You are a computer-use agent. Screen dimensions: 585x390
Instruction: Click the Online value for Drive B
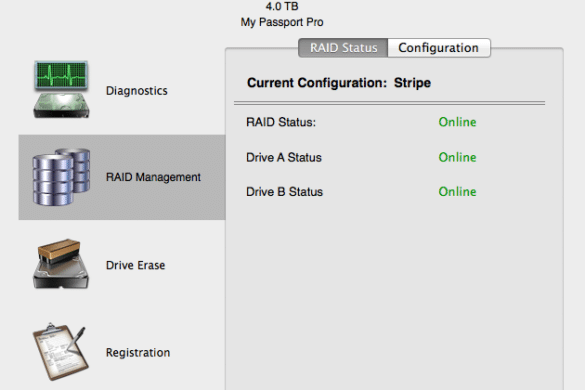(457, 191)
